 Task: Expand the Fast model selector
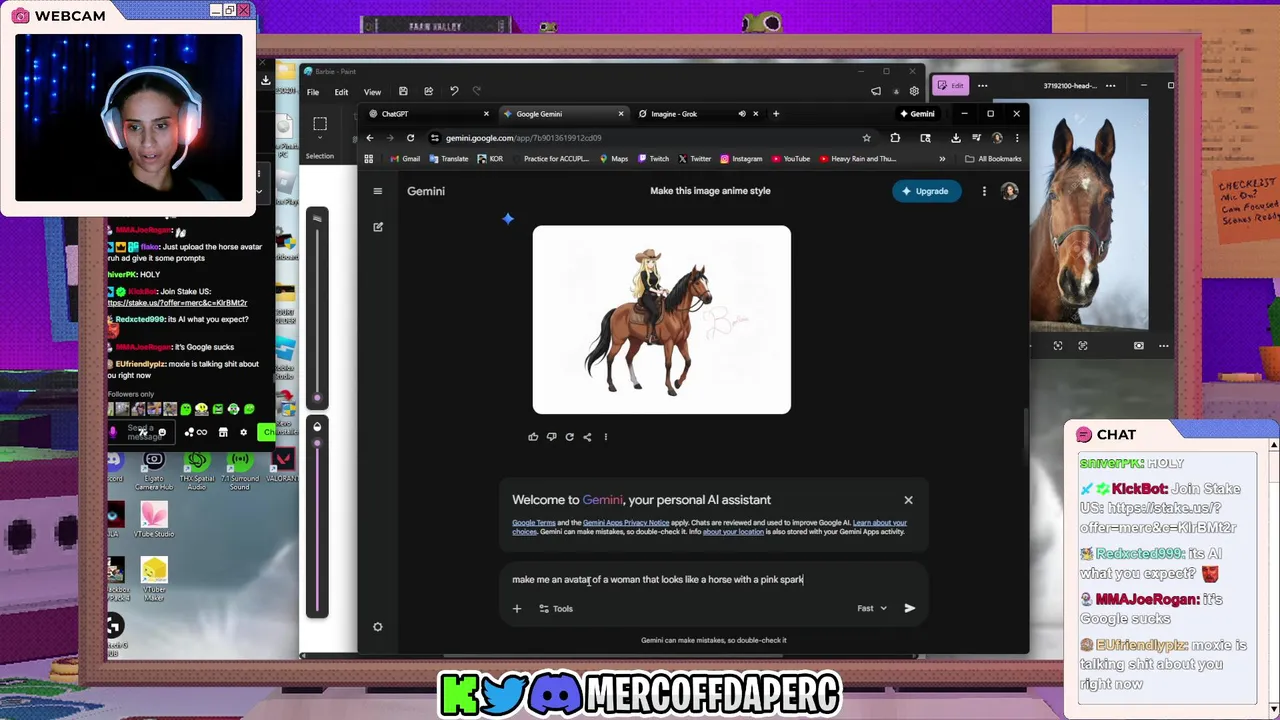872,608
